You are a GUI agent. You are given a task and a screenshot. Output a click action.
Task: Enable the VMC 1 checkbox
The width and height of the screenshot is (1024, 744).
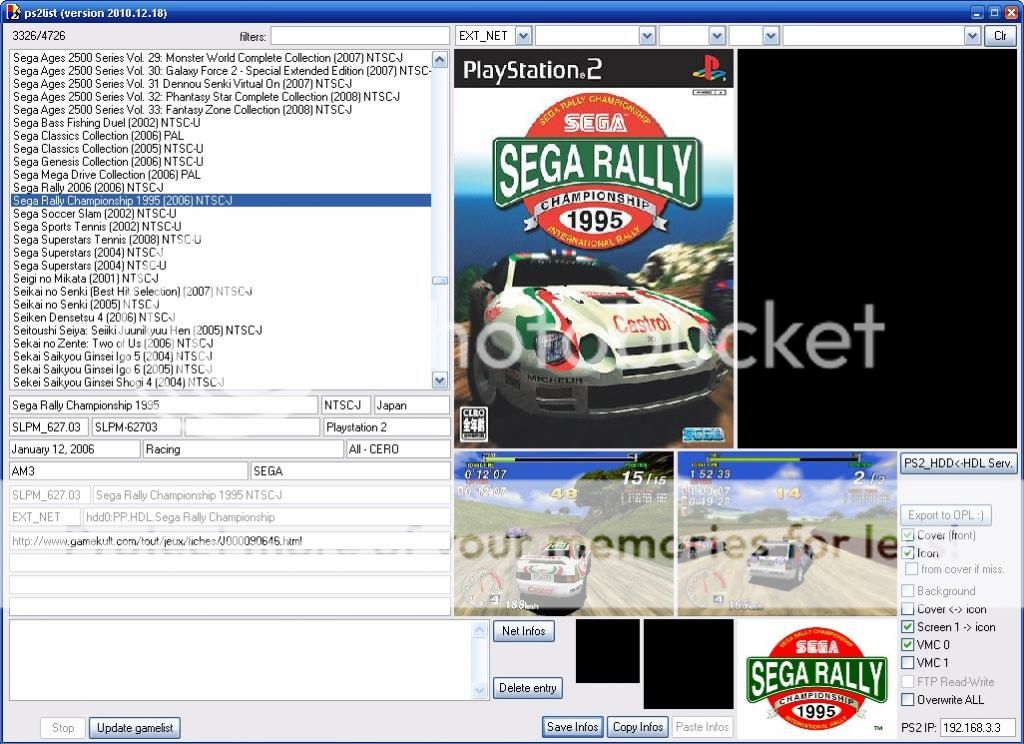(x=910, y=663)
